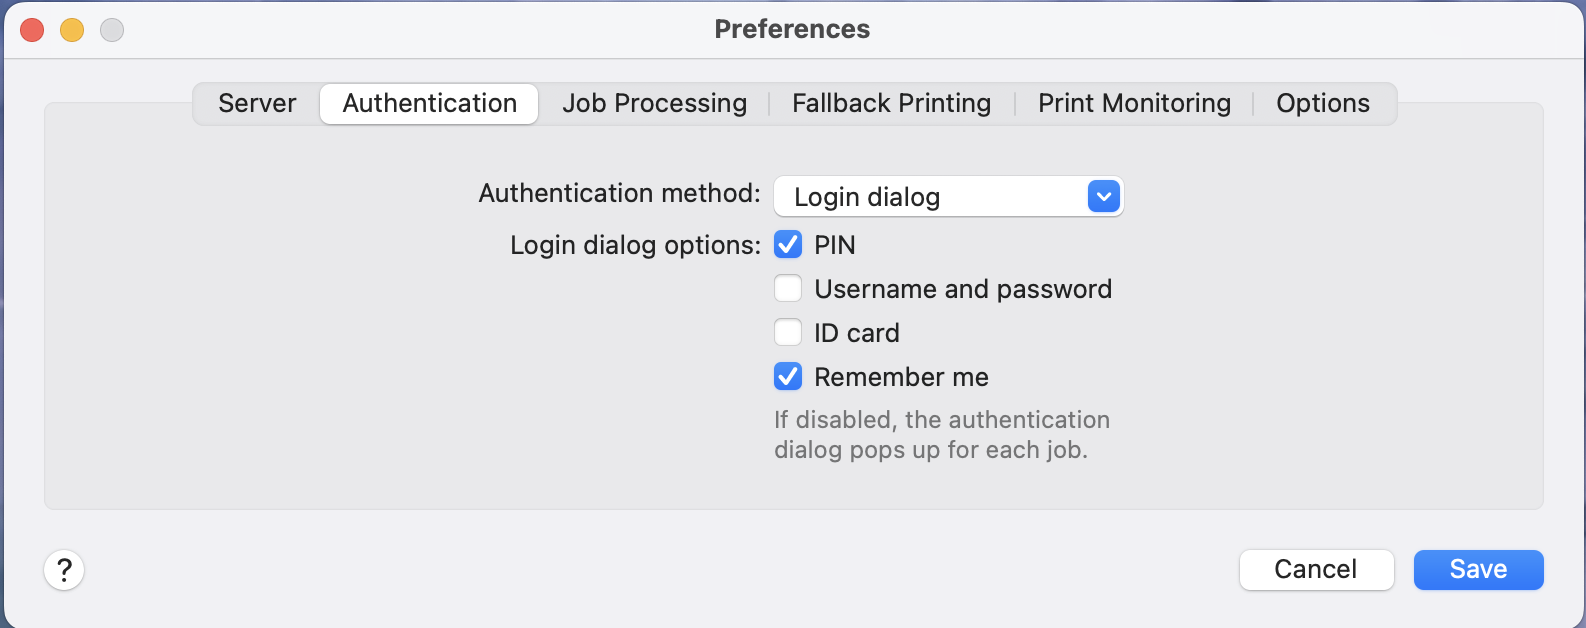Minimize the Preferences window with yellow button
The image size is (1586, 628).
72,30
